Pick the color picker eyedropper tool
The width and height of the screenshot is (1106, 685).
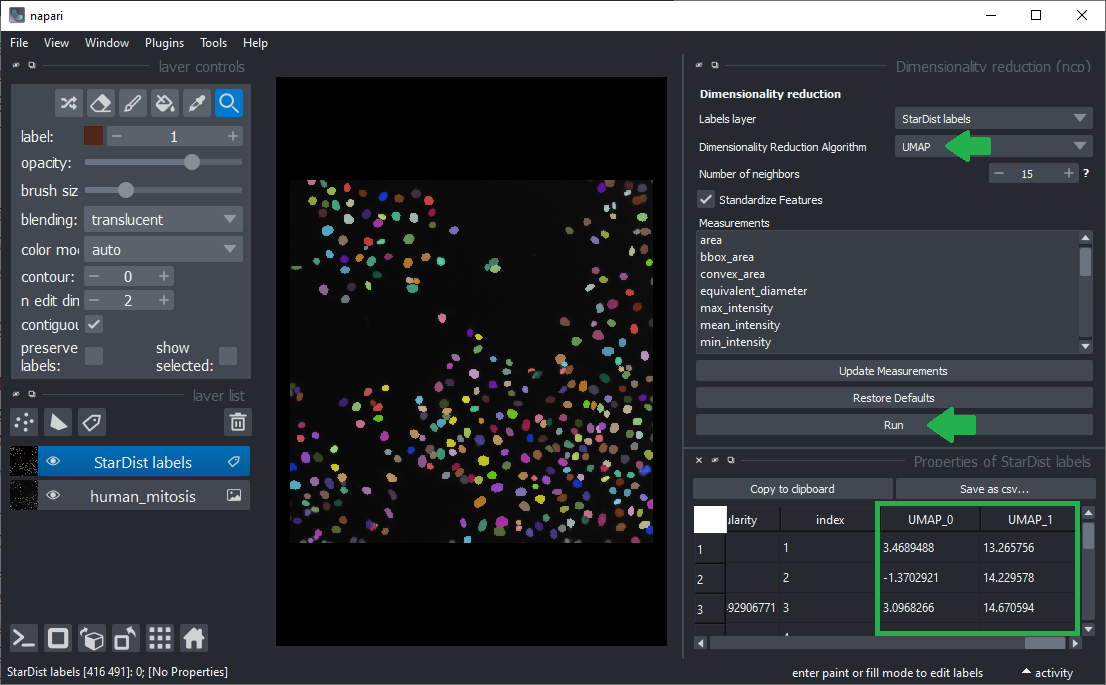(197, 103)
